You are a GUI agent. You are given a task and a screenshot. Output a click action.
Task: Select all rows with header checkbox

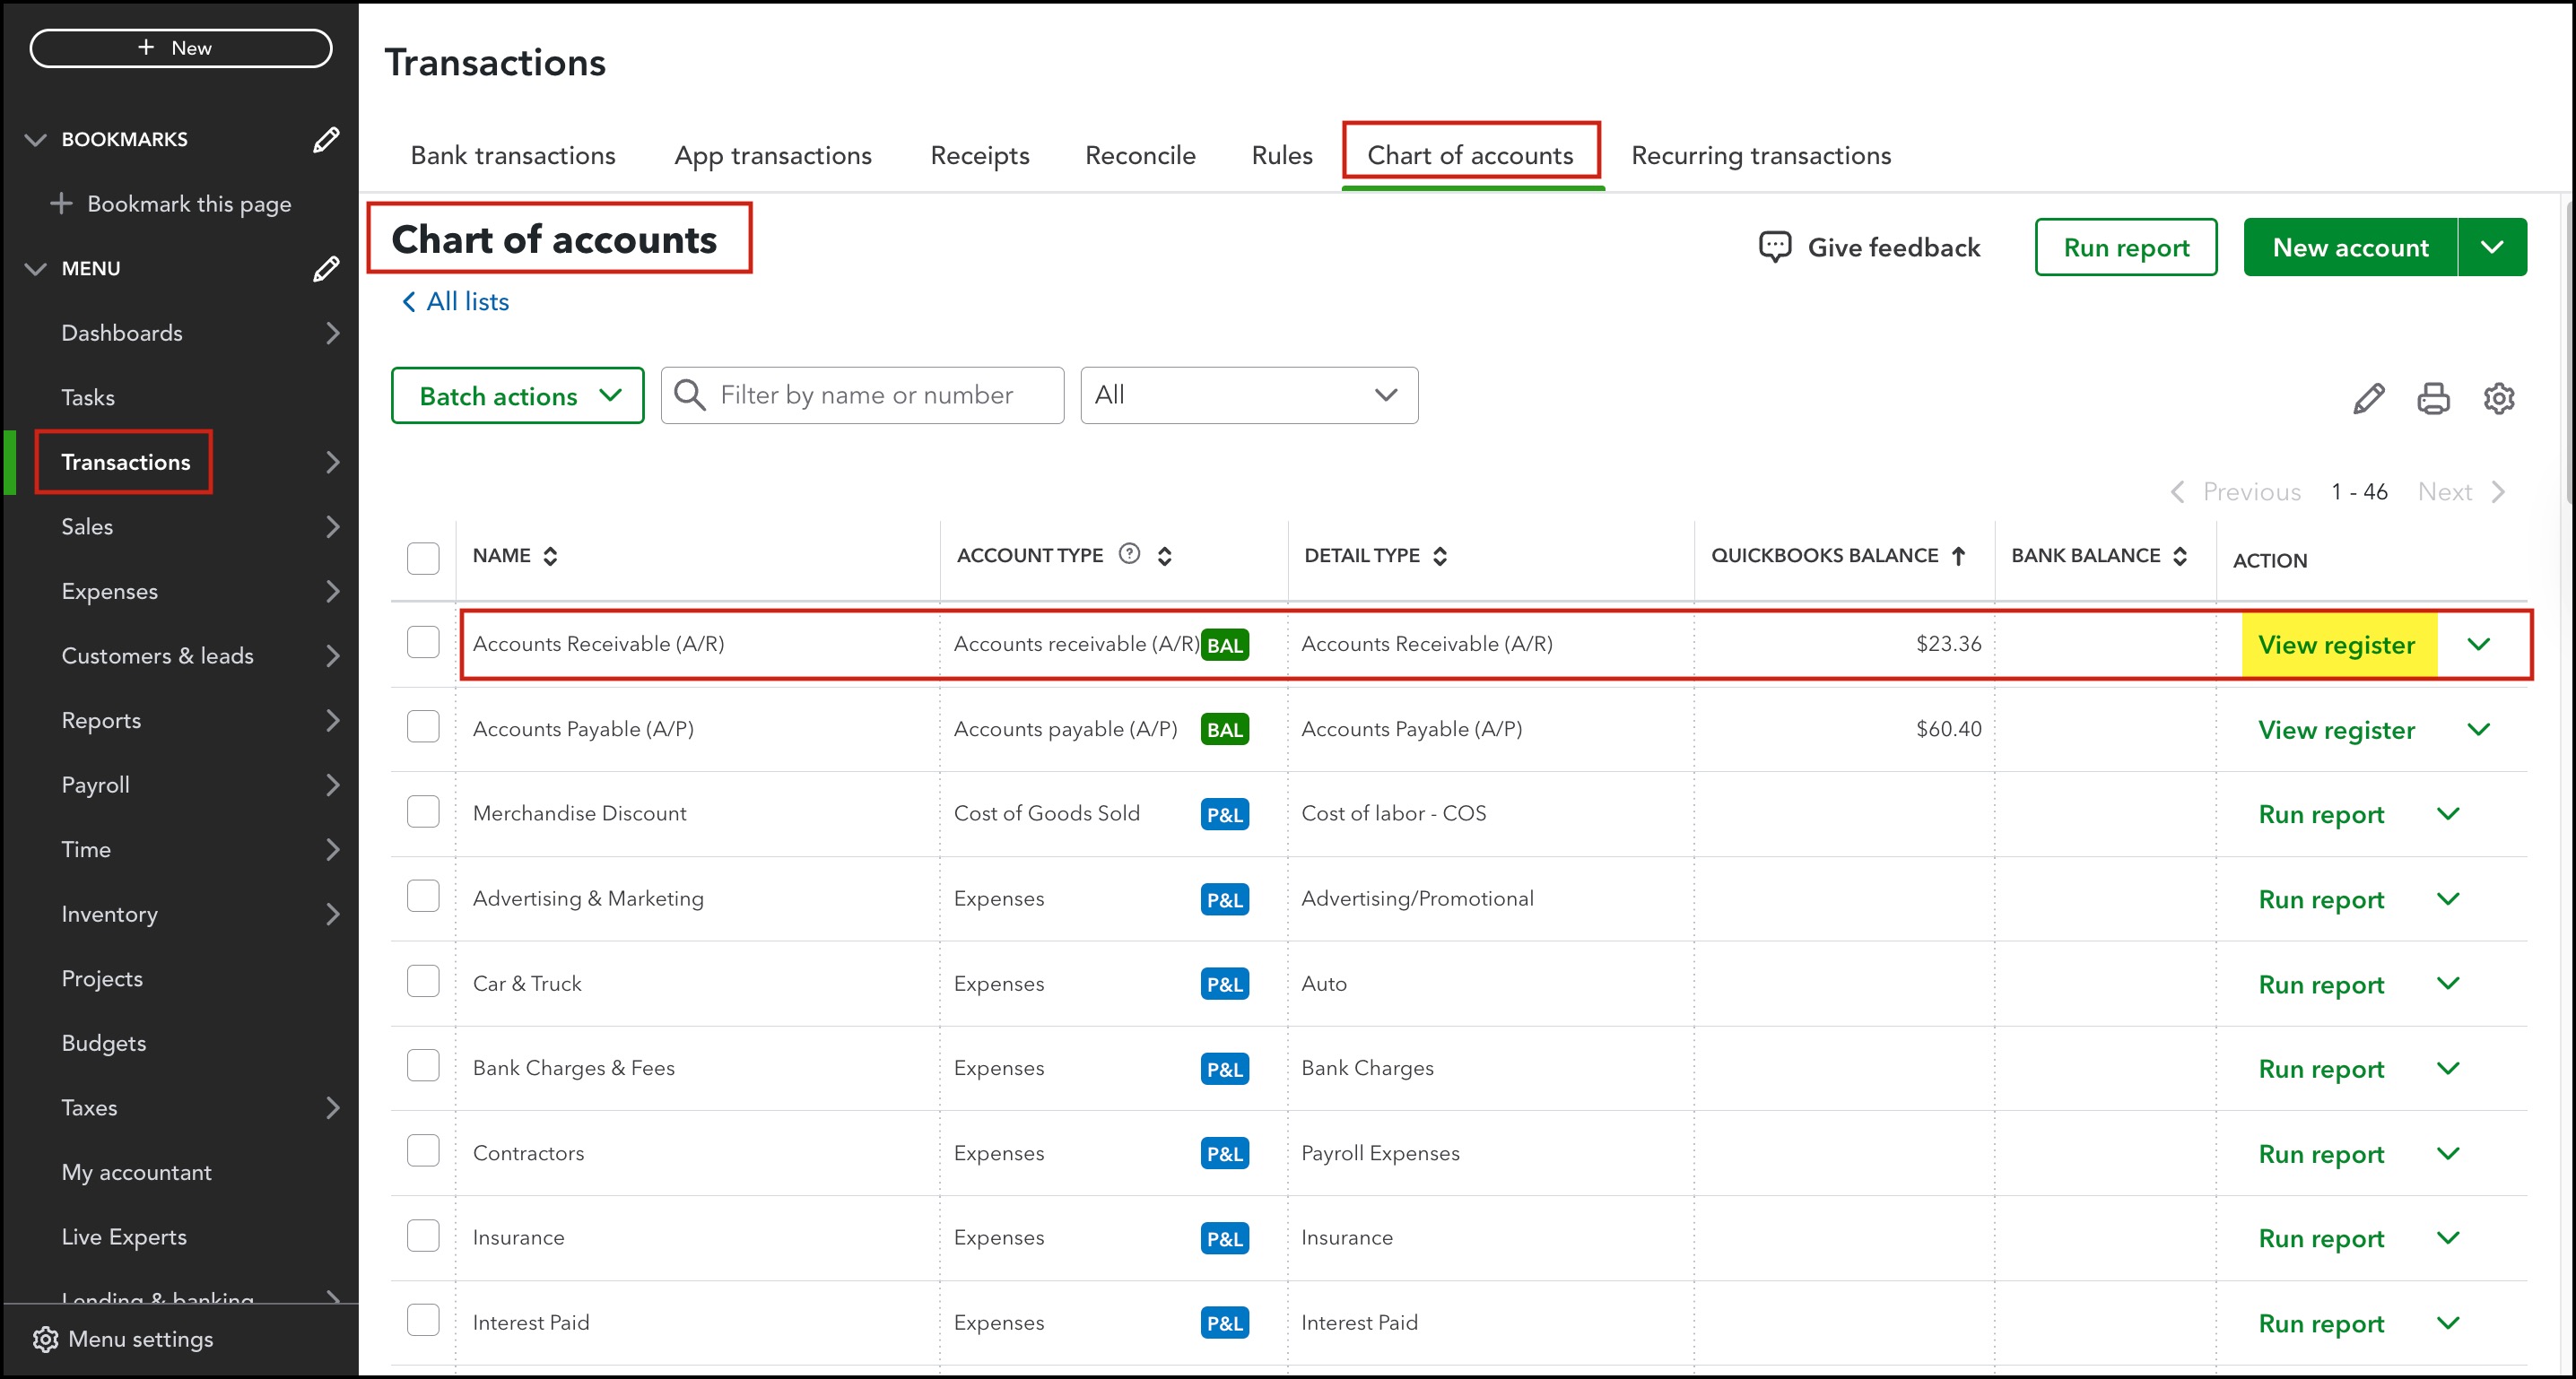pyautogui.click(x=423, y=558)
